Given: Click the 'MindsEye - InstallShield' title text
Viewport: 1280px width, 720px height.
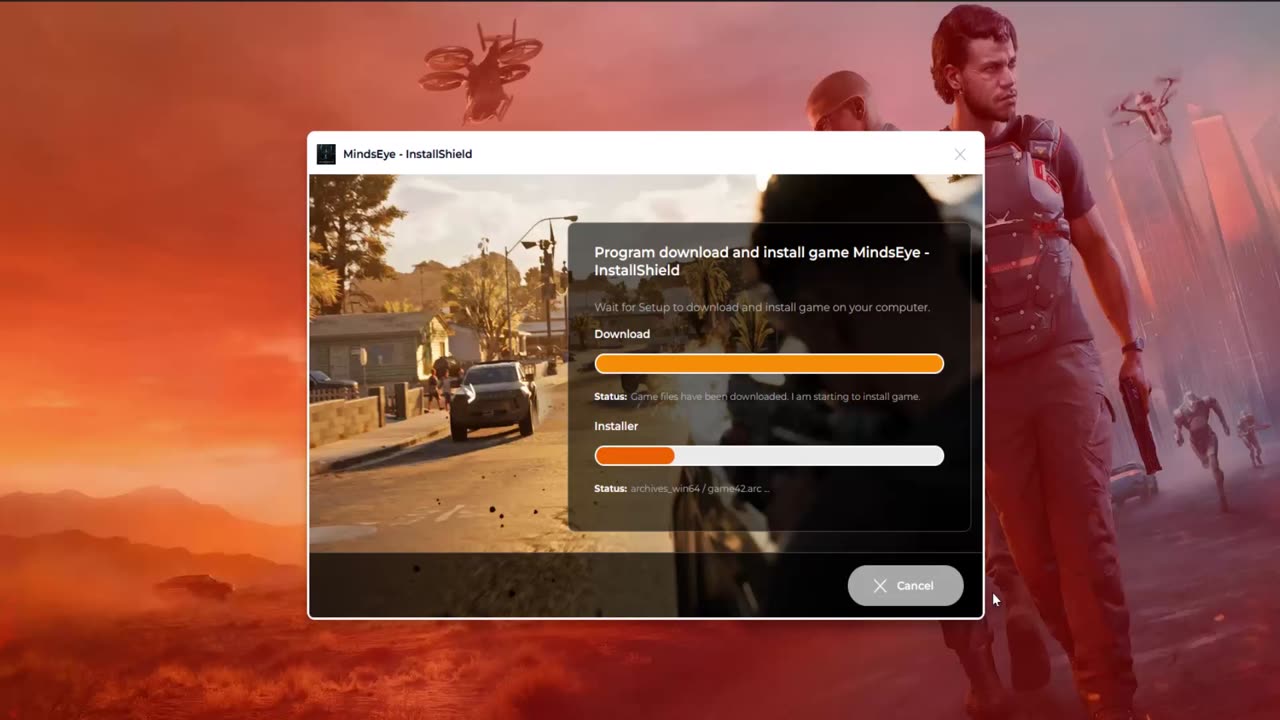Looking at the screenshot, I should coord(407,154).
